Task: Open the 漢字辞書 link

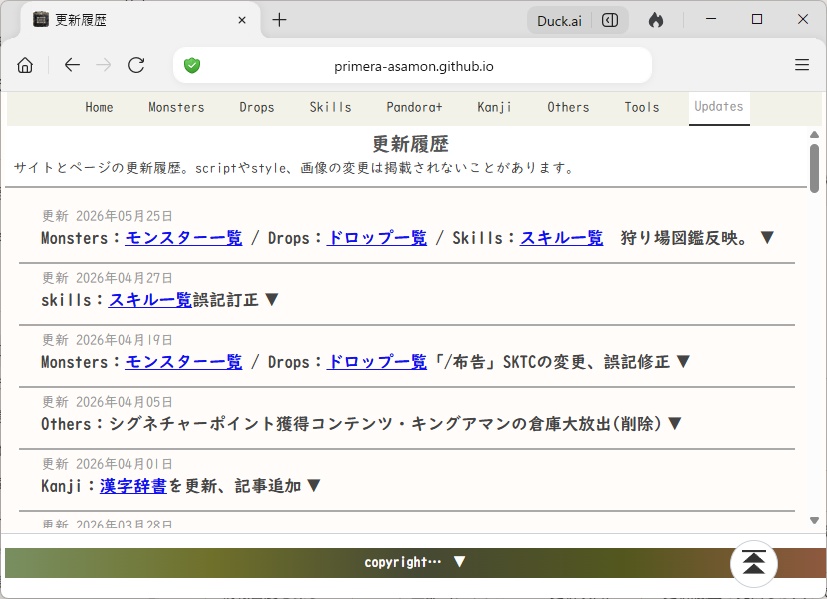Action: 133,486
